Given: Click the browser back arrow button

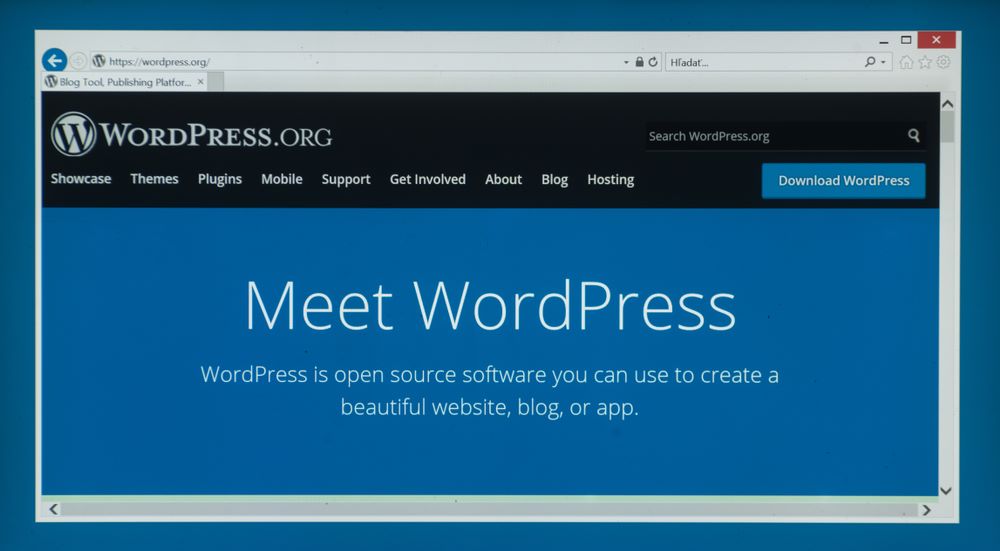Looking at the screenshot, I should coord(54,61).
